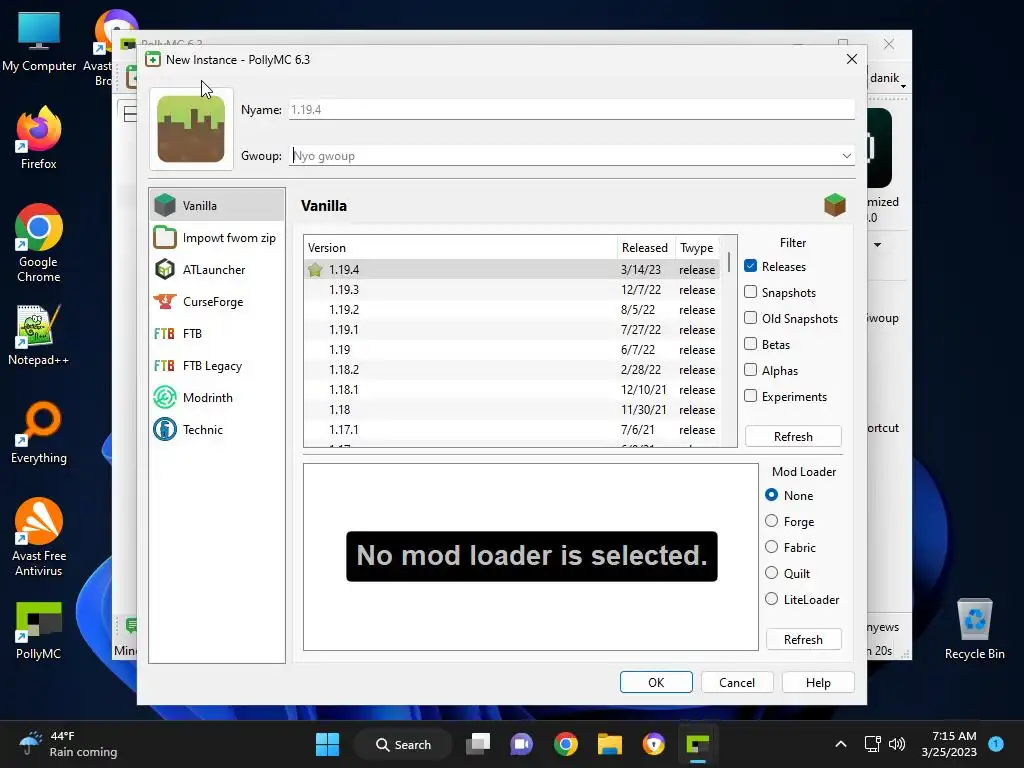Click the taskbar Search box
This screenshot has width=1024, height=768.
(x=403, y=744)
